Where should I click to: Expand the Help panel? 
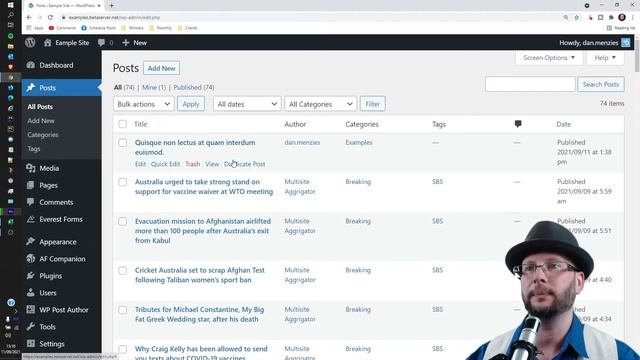click(605, 58)
